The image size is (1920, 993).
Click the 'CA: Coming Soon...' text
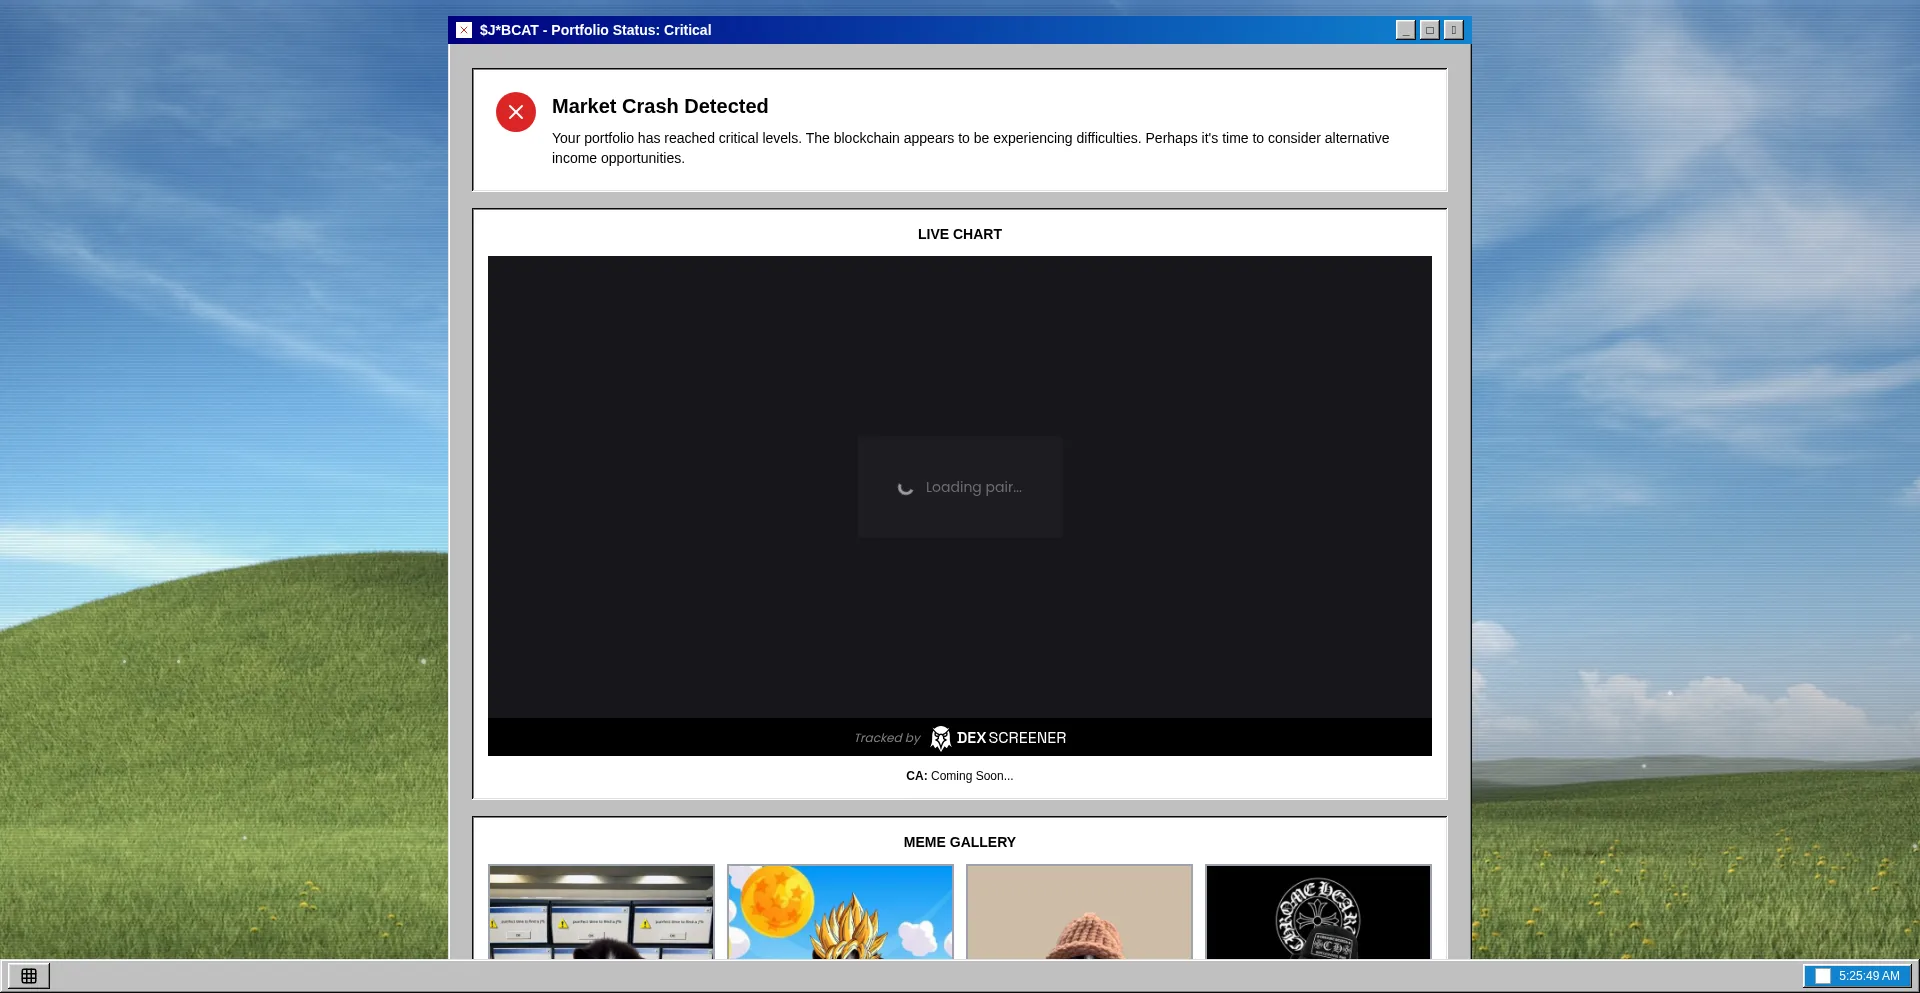pyautogui.click(x=959, y=776)
